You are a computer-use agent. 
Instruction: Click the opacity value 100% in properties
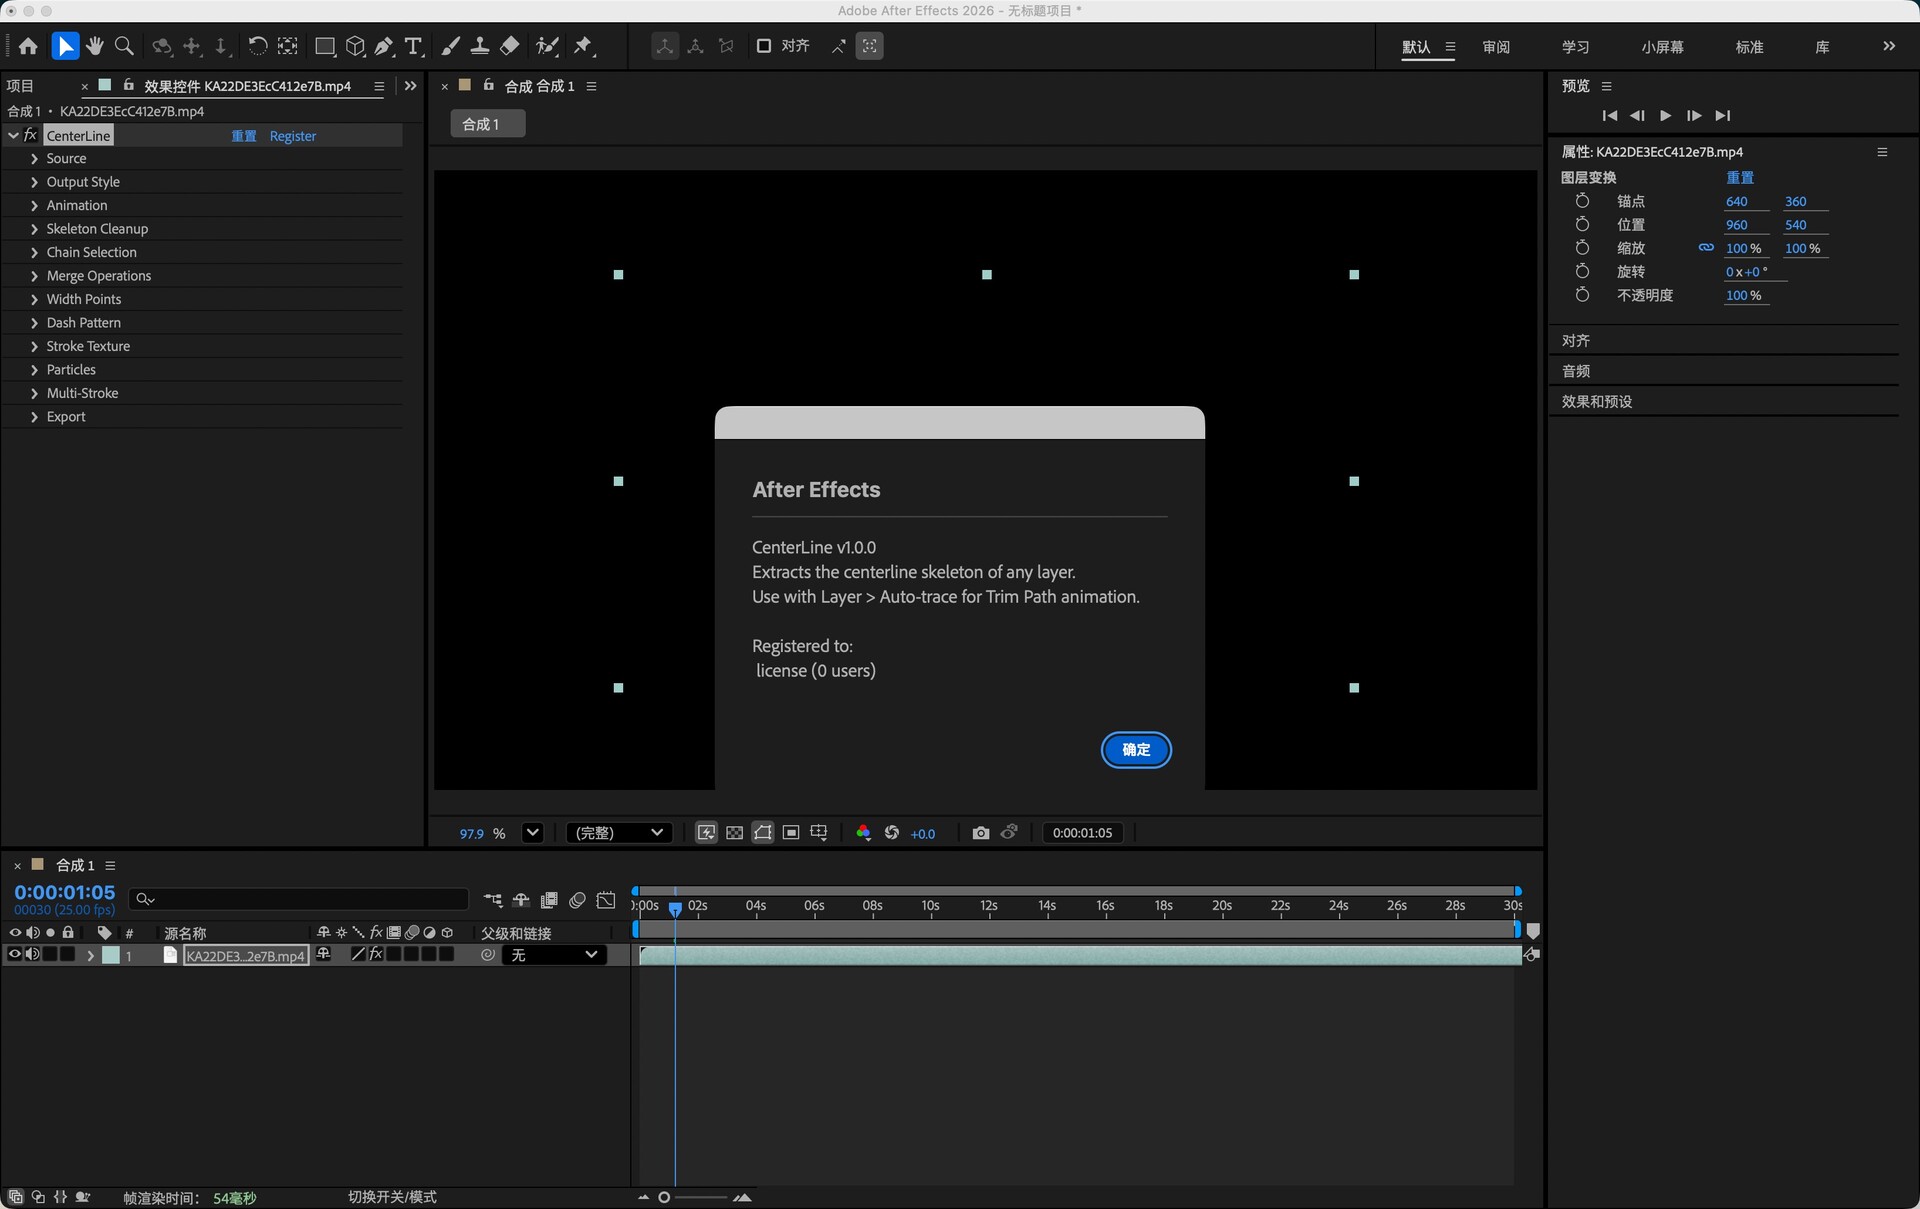(1744, 295)
